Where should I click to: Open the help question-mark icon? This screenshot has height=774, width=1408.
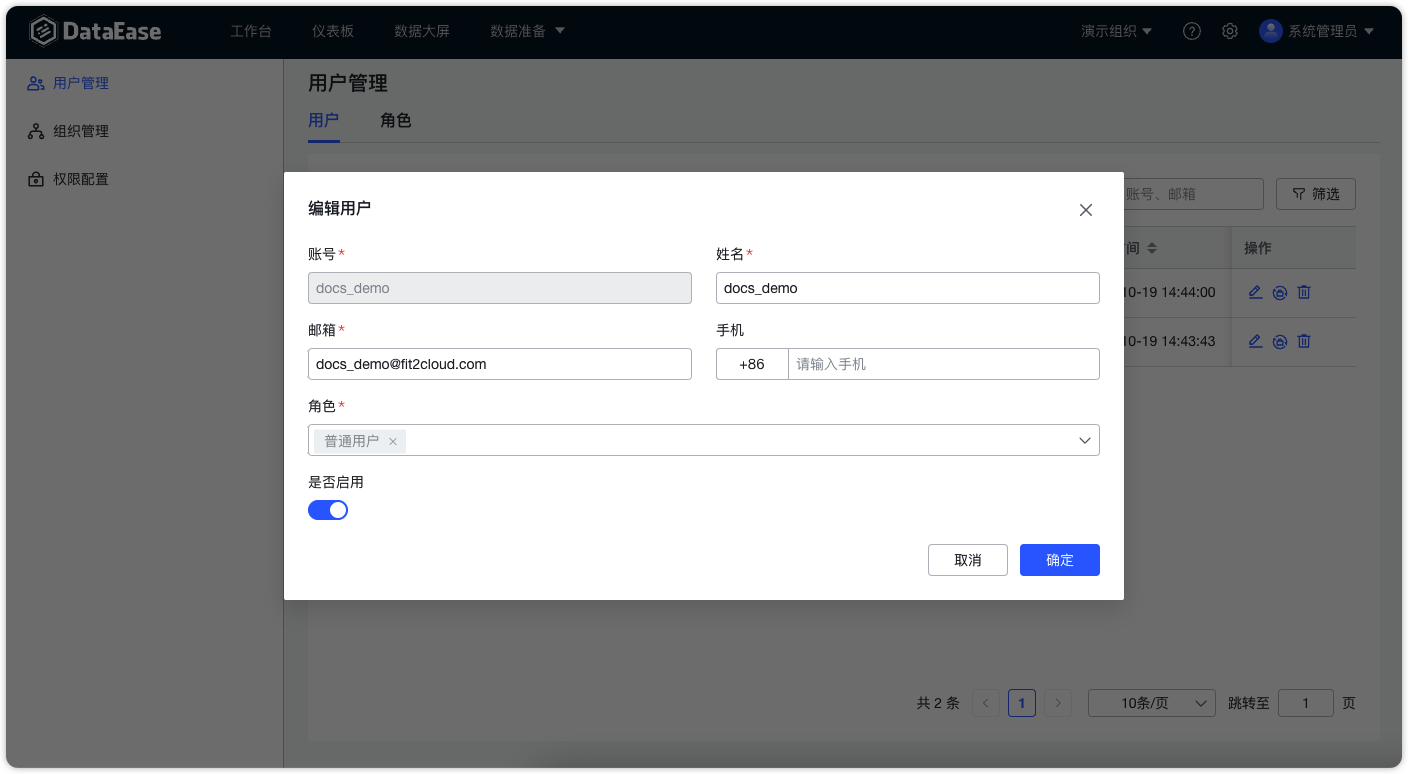pyautogui.click(x=1192, y=31)
